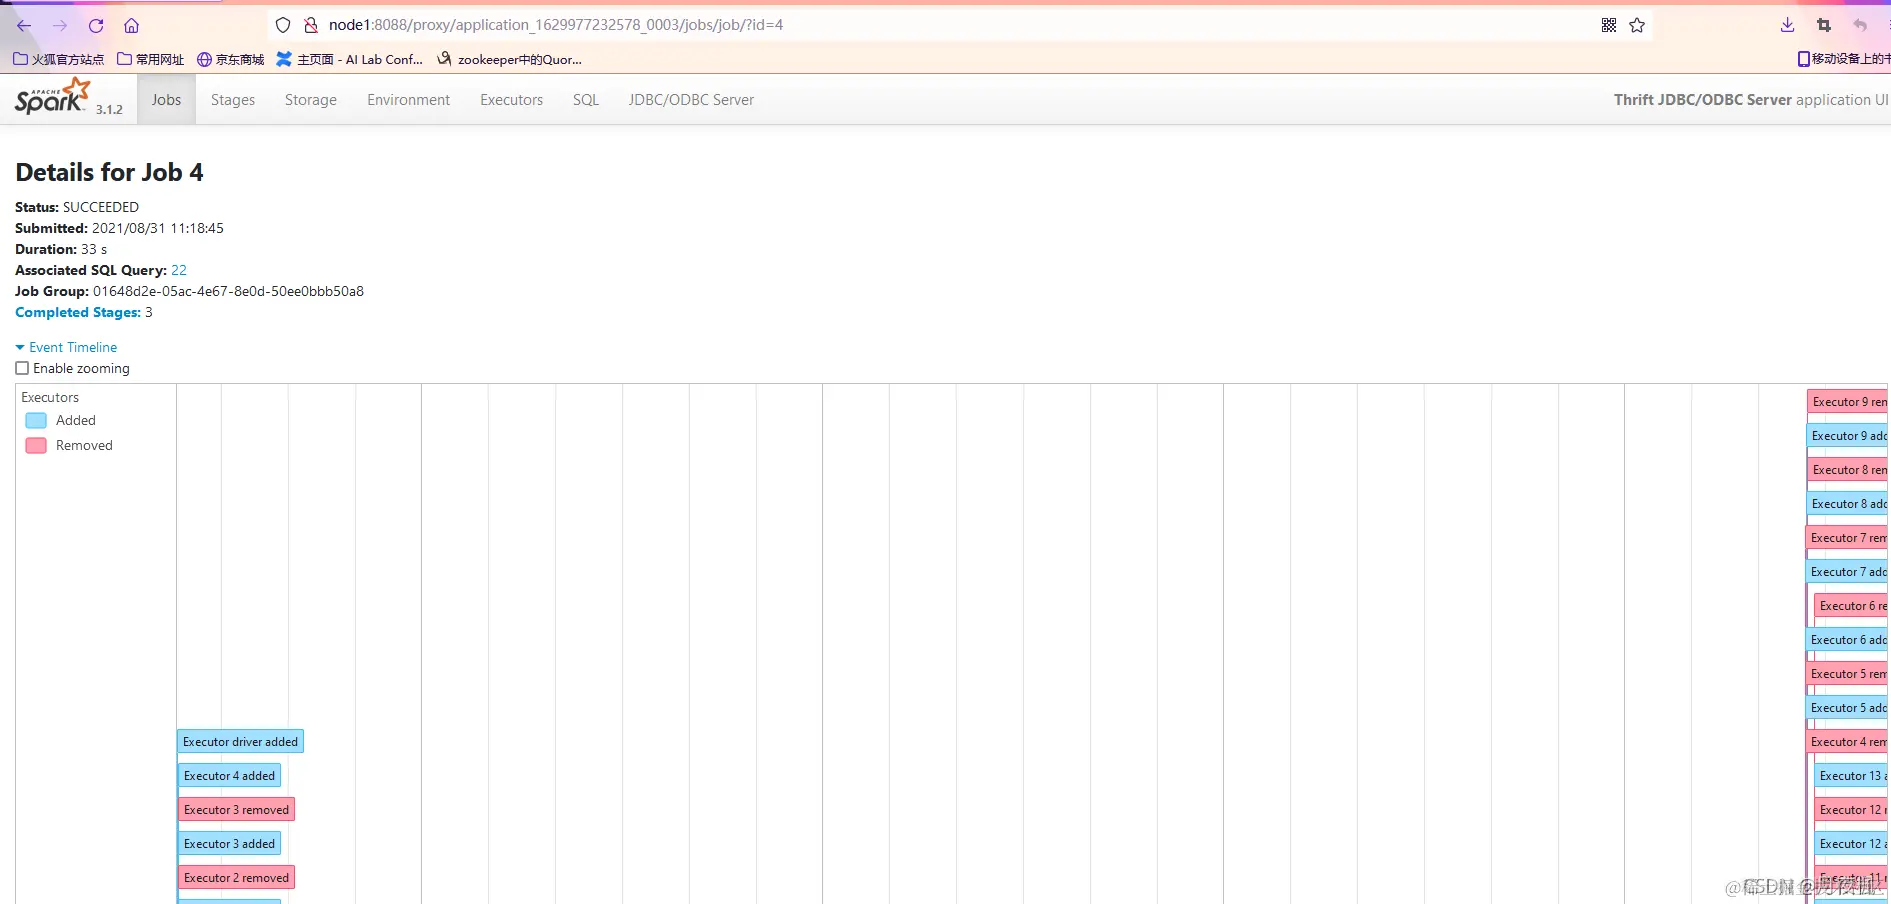Select the Executor 4 added timeline event
The width and height of the screenshot is (1891, 904).
[229, 776]
